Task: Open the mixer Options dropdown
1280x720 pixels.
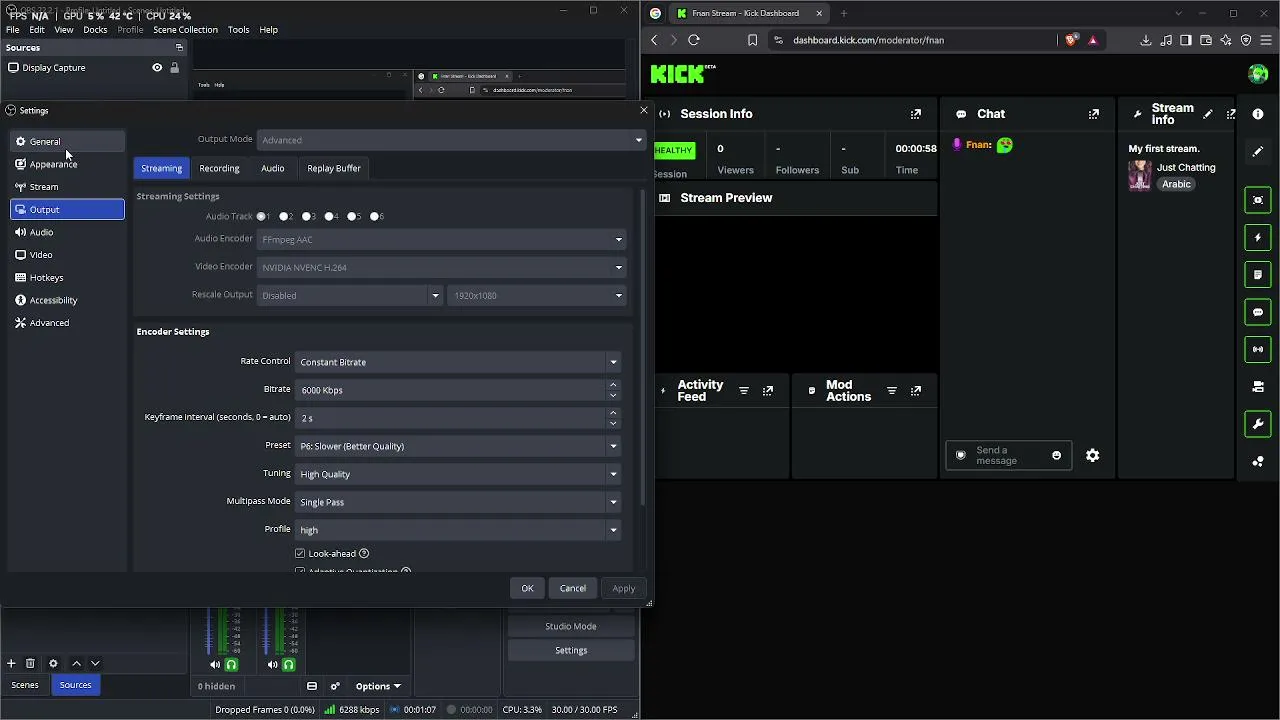Action: (378, 686)
